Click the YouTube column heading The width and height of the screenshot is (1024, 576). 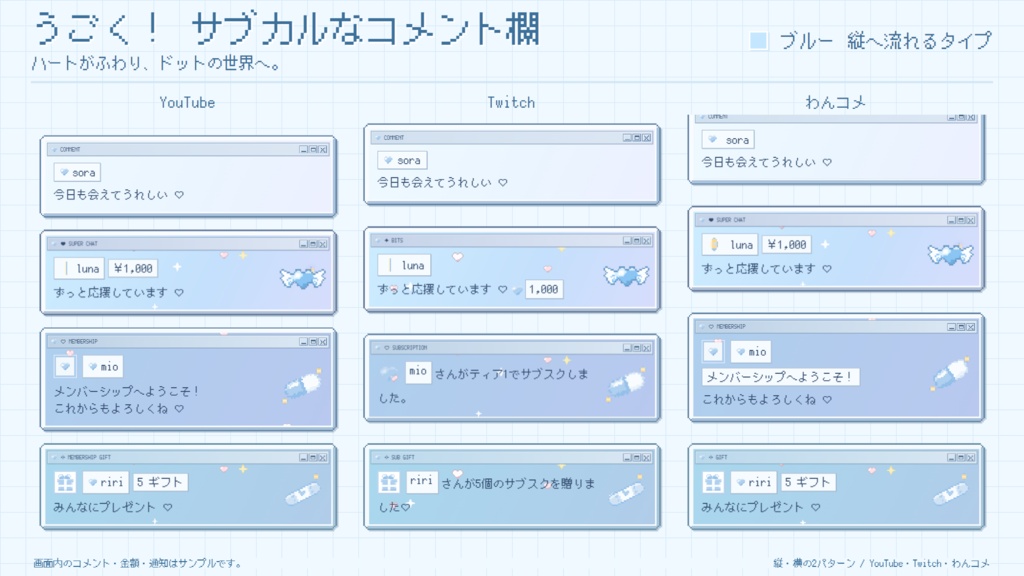click(187, 103)
